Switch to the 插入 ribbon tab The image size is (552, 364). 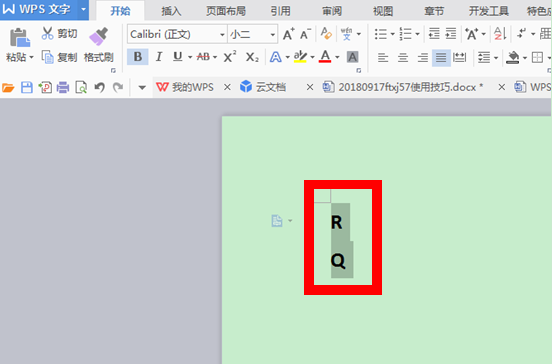(171, 11)
